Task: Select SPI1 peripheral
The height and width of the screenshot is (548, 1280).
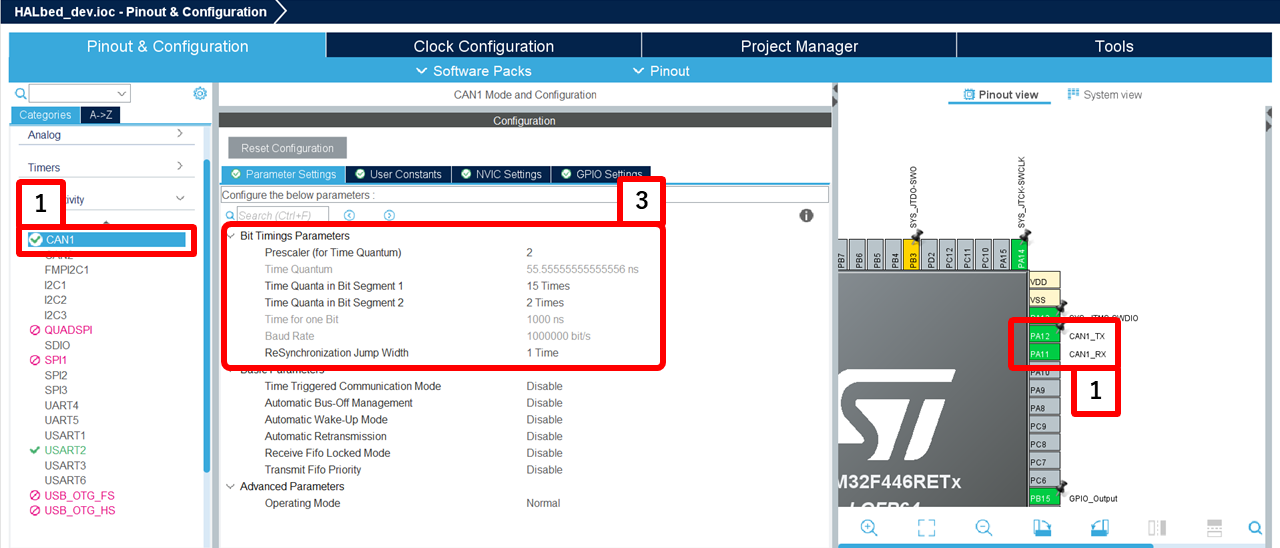Action: click(x=55, y=360)
